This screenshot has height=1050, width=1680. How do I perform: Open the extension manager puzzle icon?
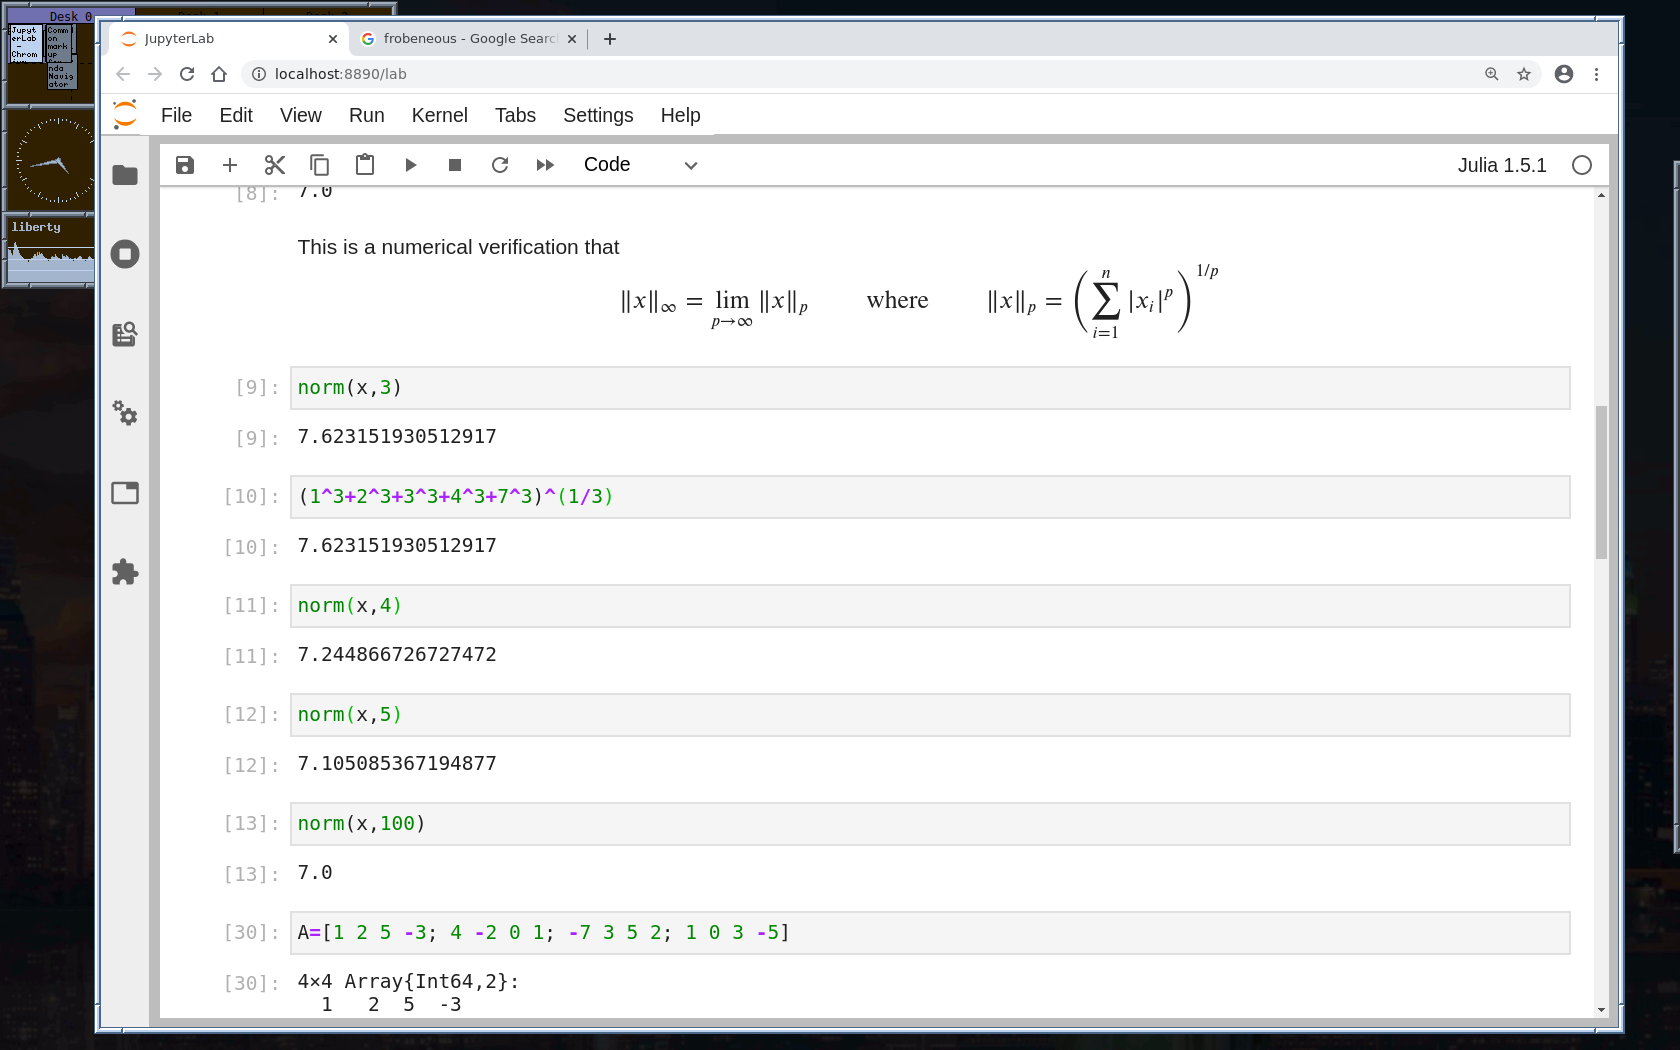(125, 572)
